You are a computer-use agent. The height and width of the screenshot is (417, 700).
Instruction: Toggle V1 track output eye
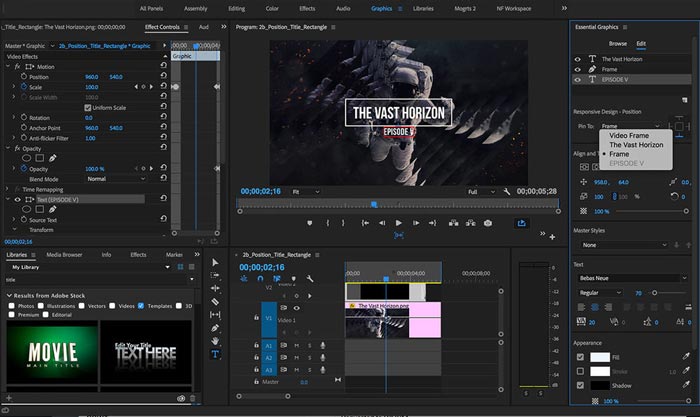point(296,308)
